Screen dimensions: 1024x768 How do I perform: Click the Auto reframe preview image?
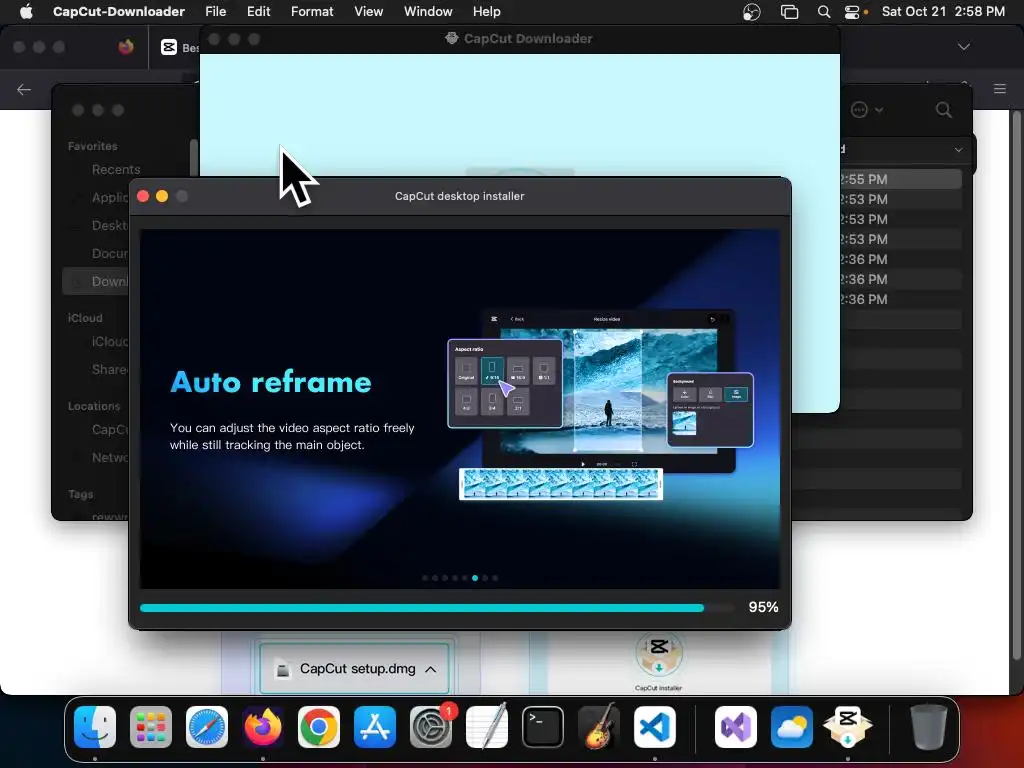click(x=601, y=404)
